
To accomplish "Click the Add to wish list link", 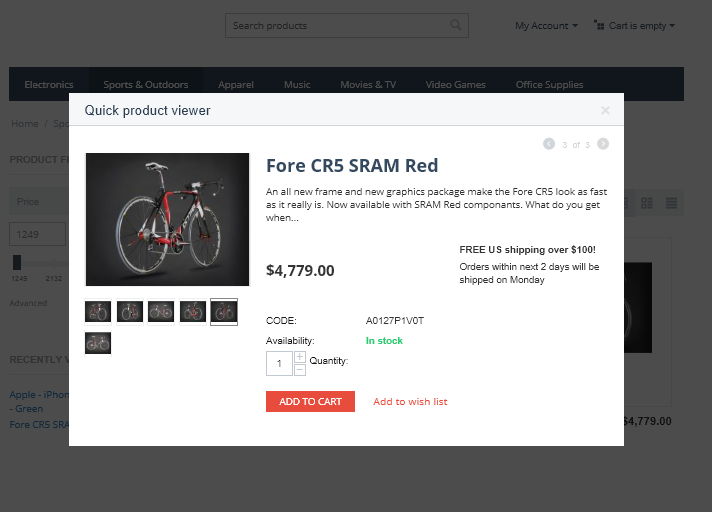I will pyautogui.click(x=410, y=402).
